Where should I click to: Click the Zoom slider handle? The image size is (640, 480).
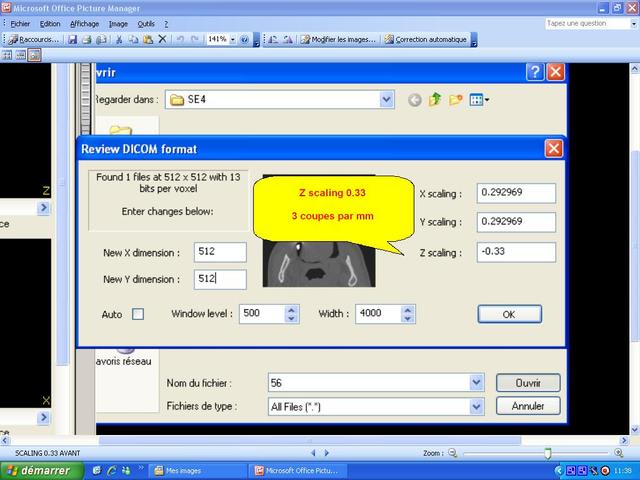tap(547, 453)
